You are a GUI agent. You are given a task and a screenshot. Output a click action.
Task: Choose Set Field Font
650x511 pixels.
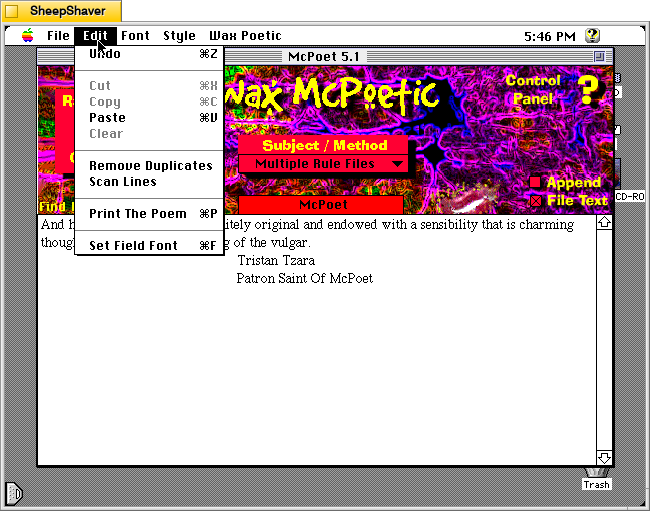point(149,246)
